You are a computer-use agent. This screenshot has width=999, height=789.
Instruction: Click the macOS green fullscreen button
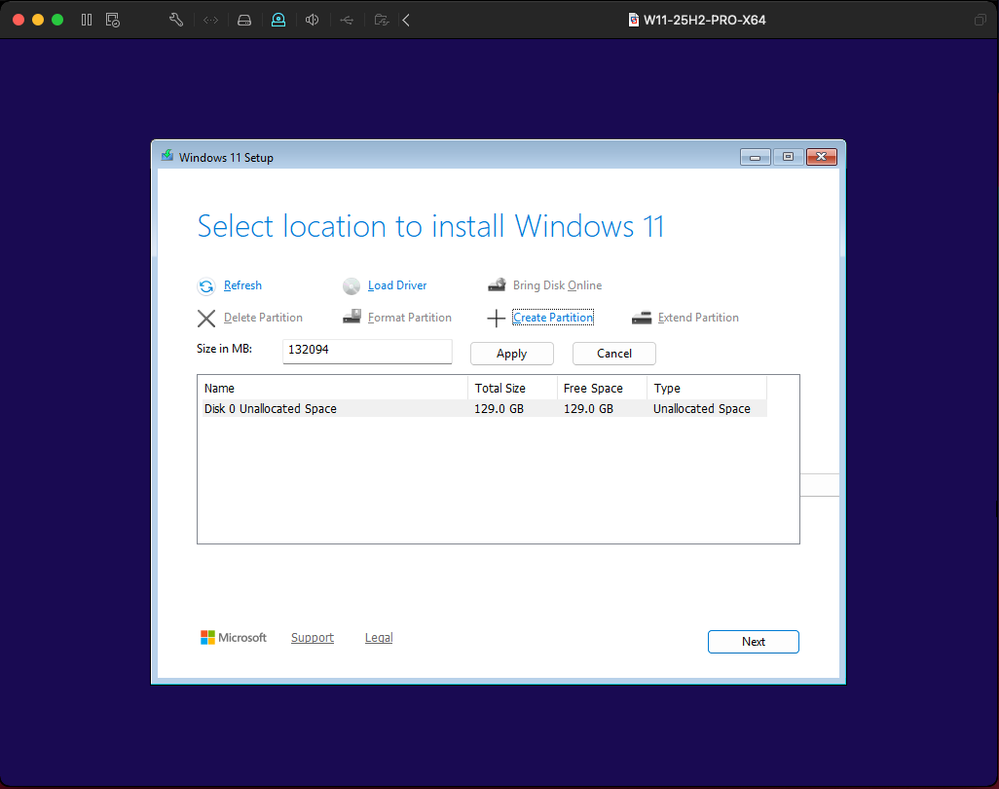point(57,20)
